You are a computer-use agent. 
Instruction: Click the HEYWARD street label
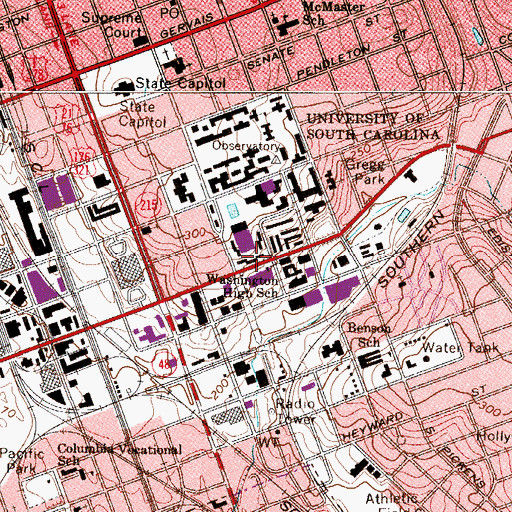coord(372,427)
